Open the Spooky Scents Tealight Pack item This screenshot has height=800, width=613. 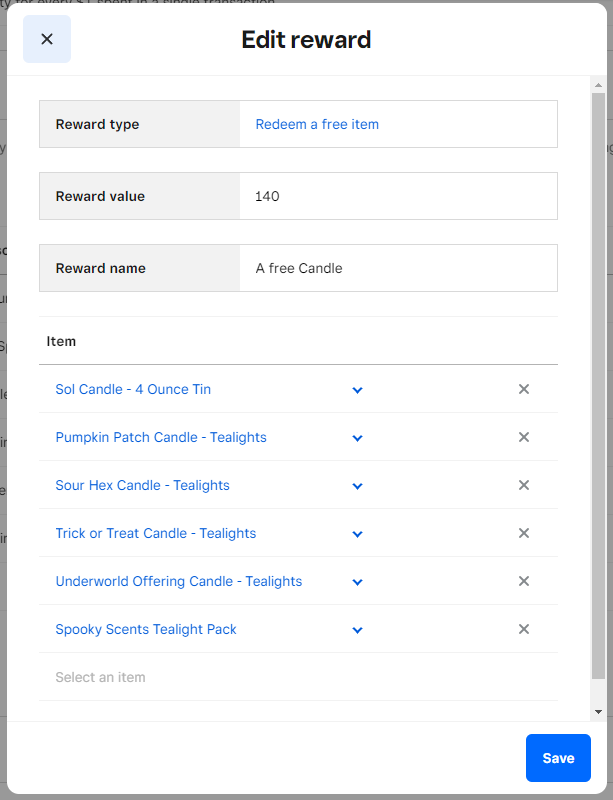[x=146, y=629]
